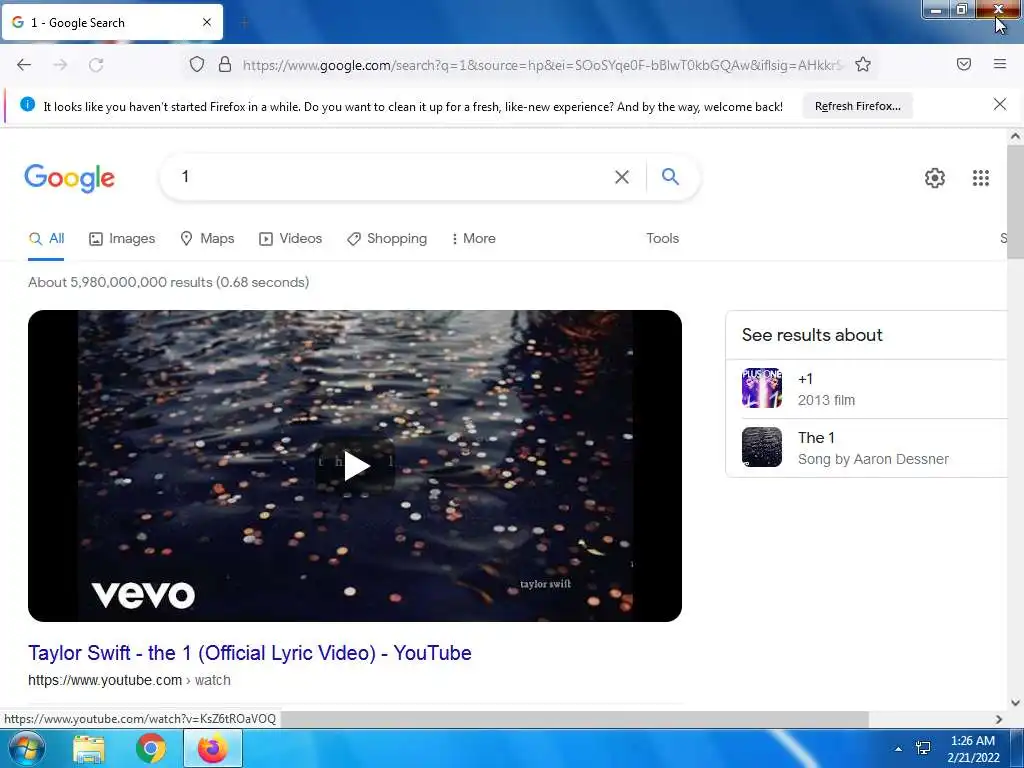Click inside the Google search field
This screenshot has width=1024, height=768.
point(392,176)
